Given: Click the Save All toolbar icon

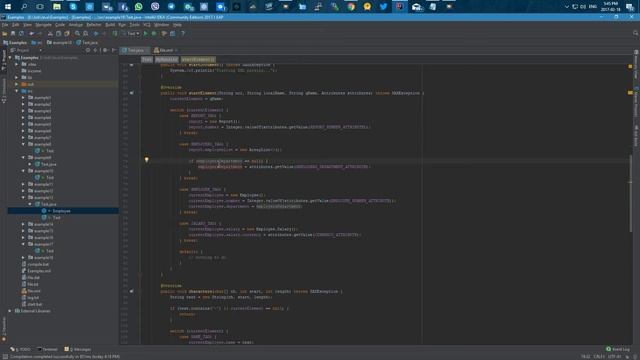Looking at the screenshot, I should tap(13, 33).
